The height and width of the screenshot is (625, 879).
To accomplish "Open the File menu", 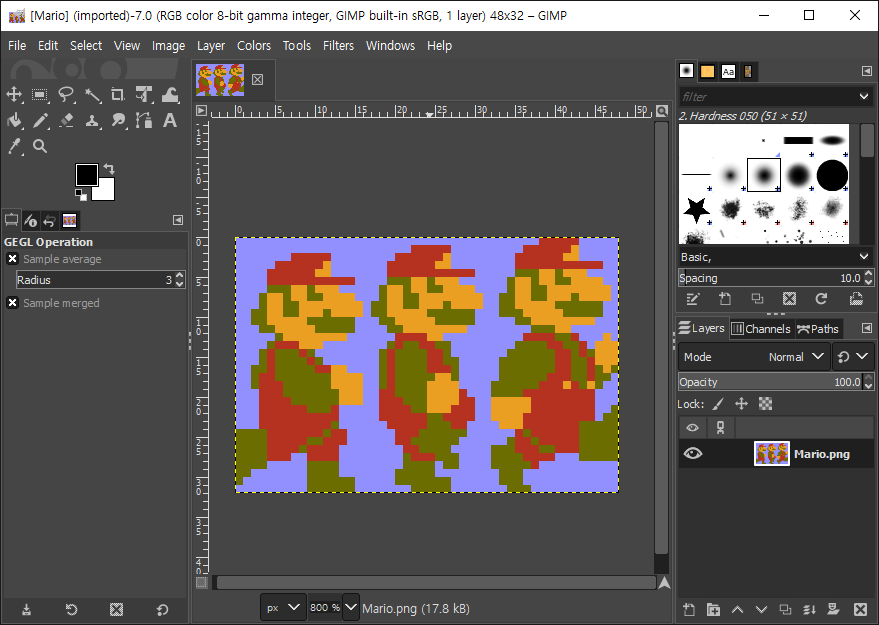I will point(17,45).
